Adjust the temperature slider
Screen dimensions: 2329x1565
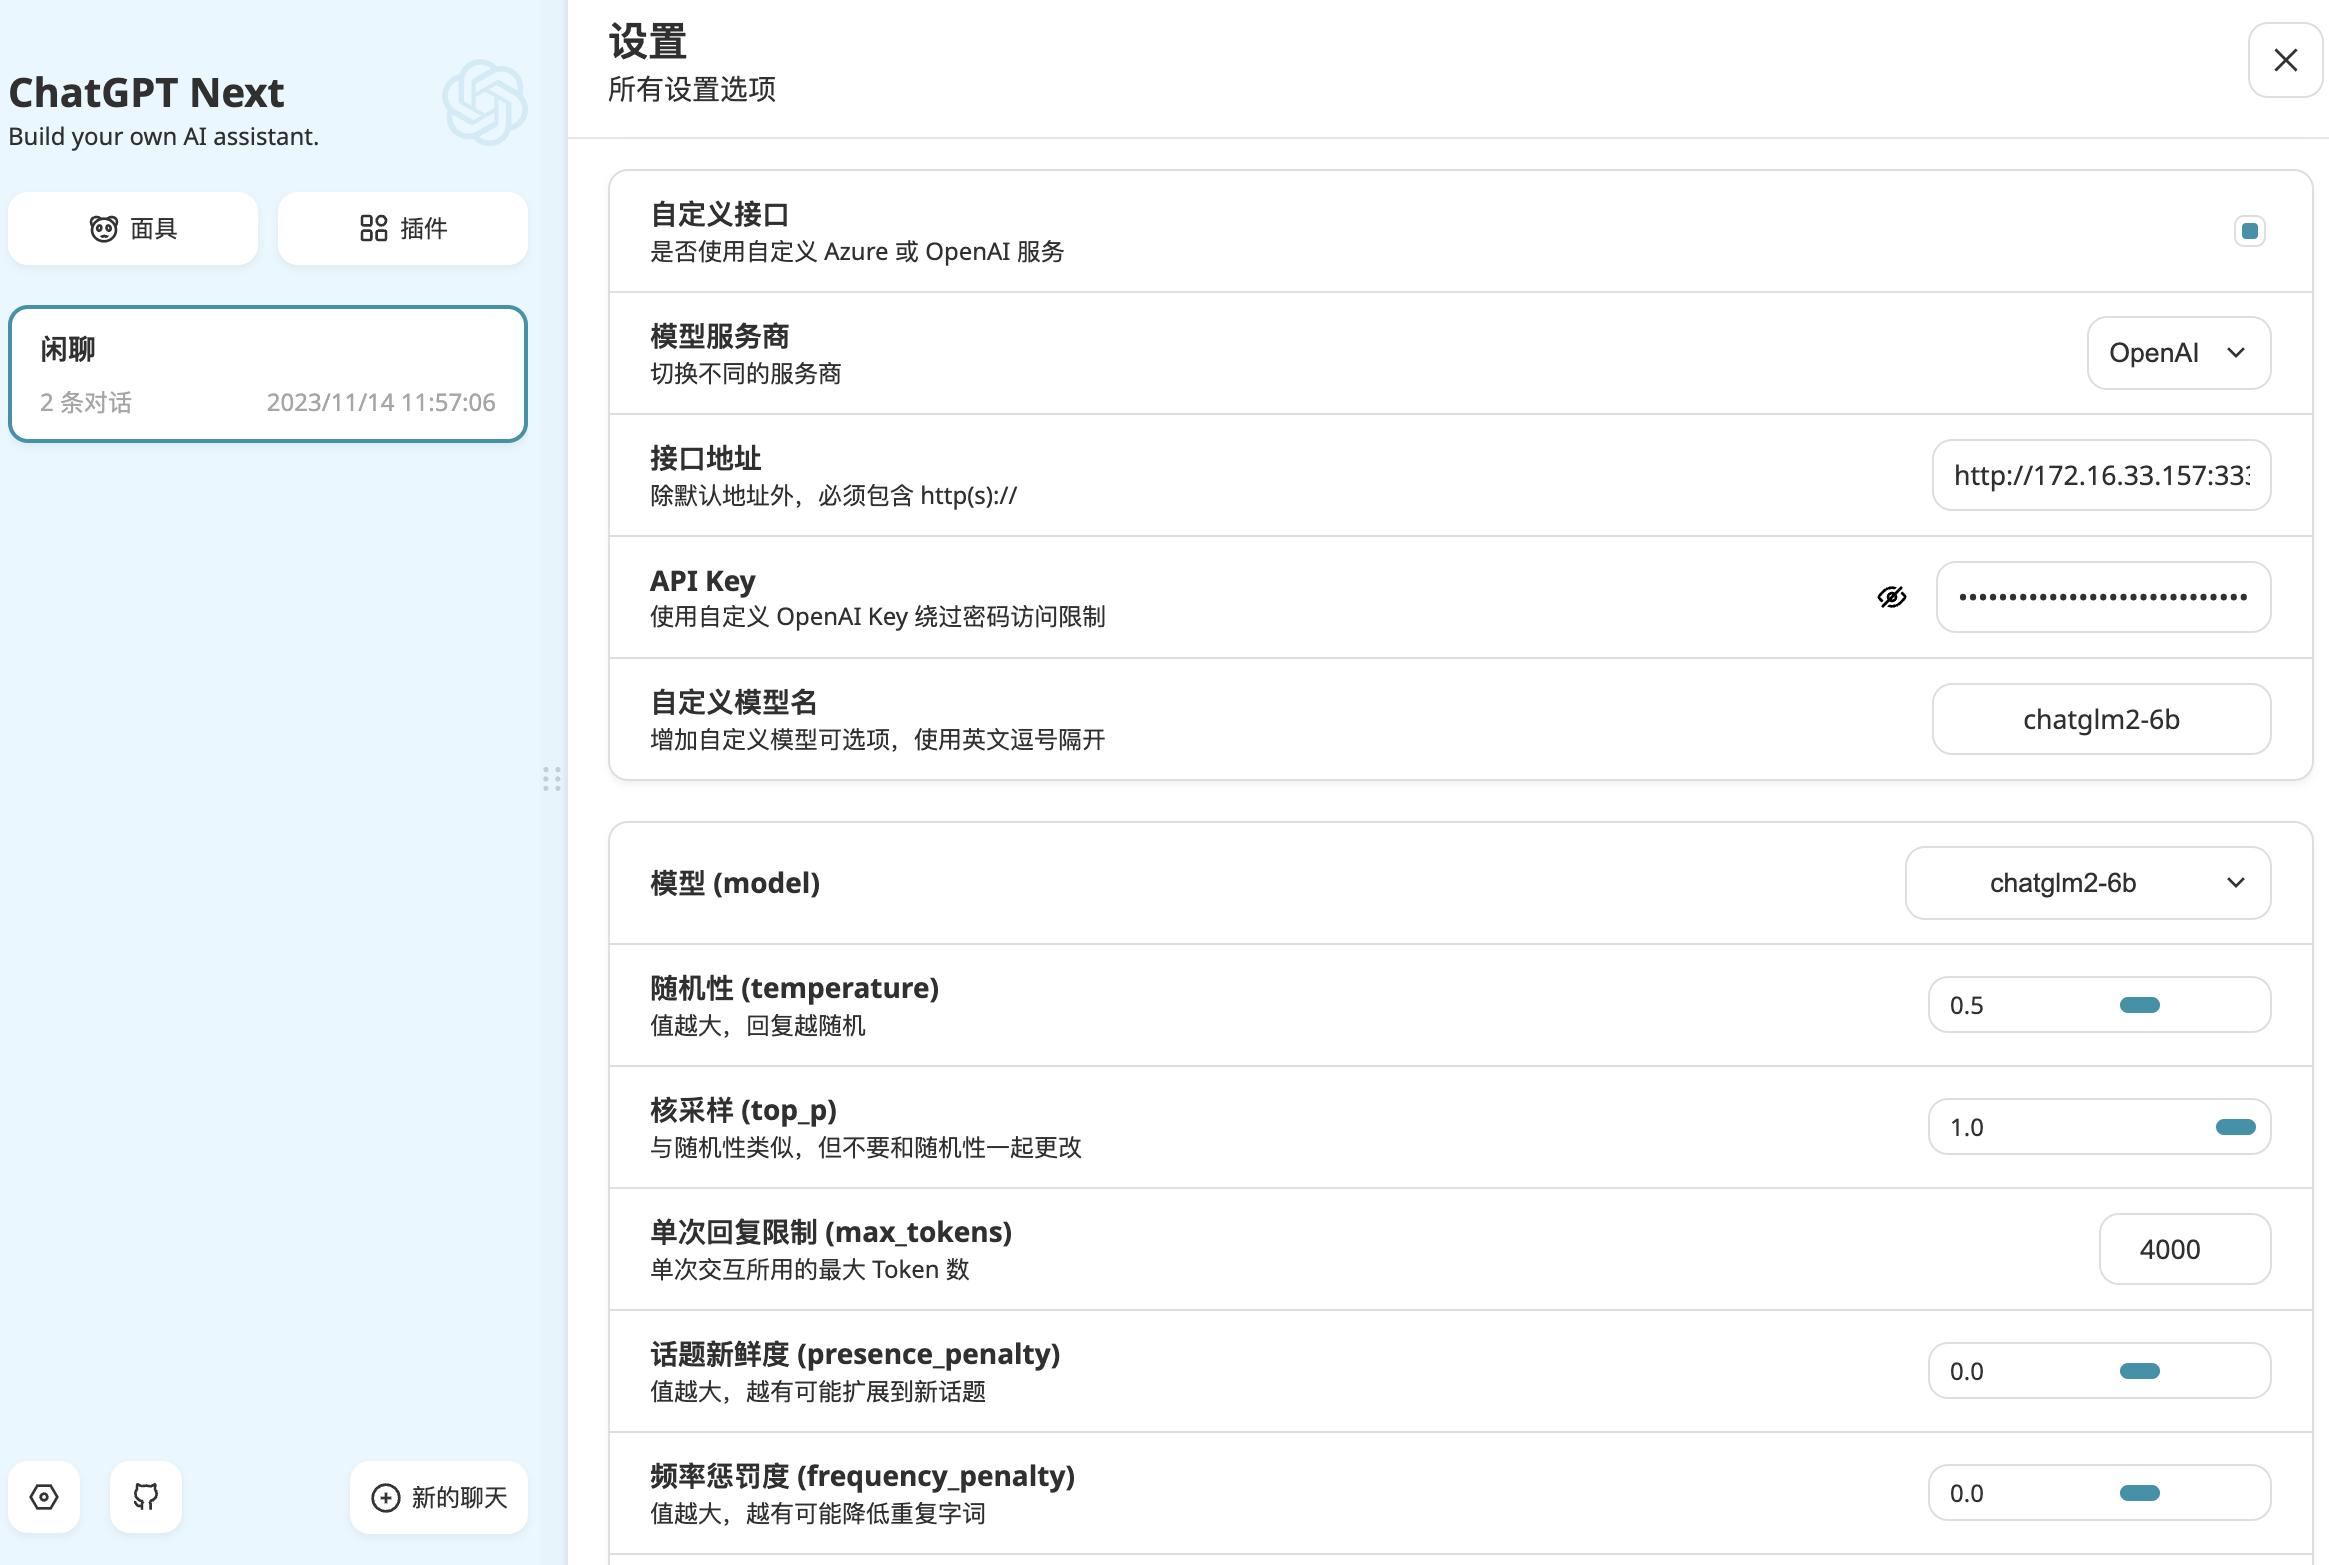[x=2139, y=1005]
